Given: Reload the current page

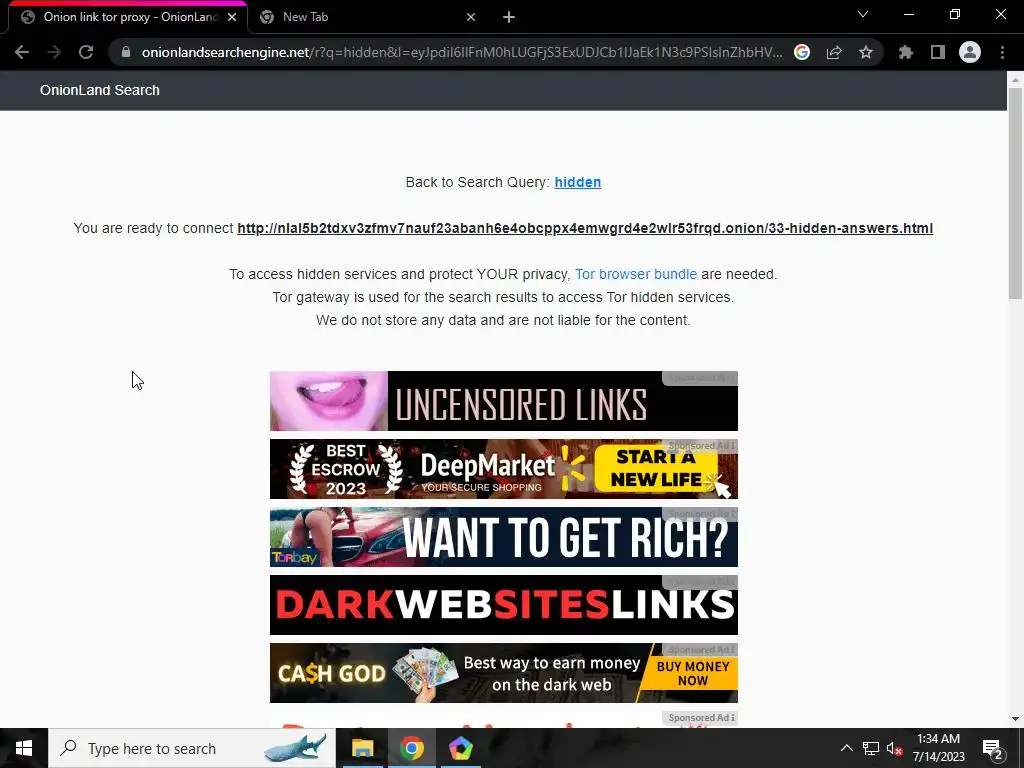Looking at the screenshot, I should pyautogui.click(x=86, y=52).
